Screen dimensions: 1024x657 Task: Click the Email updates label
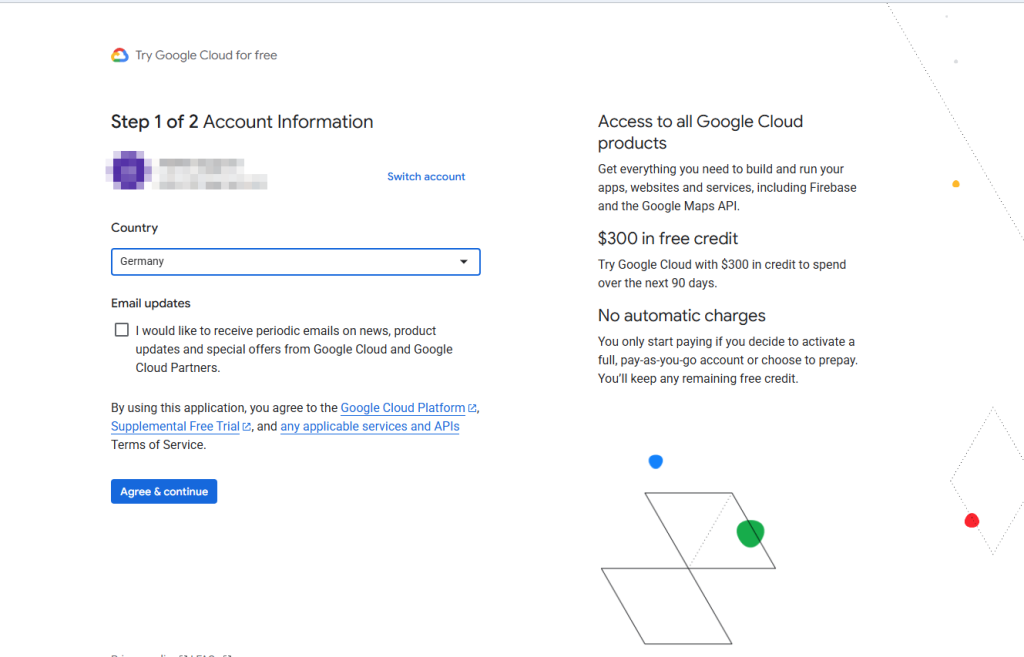[x=151, y=303]
